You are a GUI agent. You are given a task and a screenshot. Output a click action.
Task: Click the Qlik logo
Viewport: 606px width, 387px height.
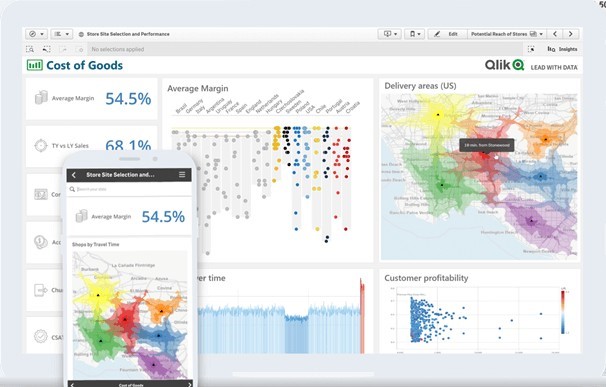click(504, 65)
